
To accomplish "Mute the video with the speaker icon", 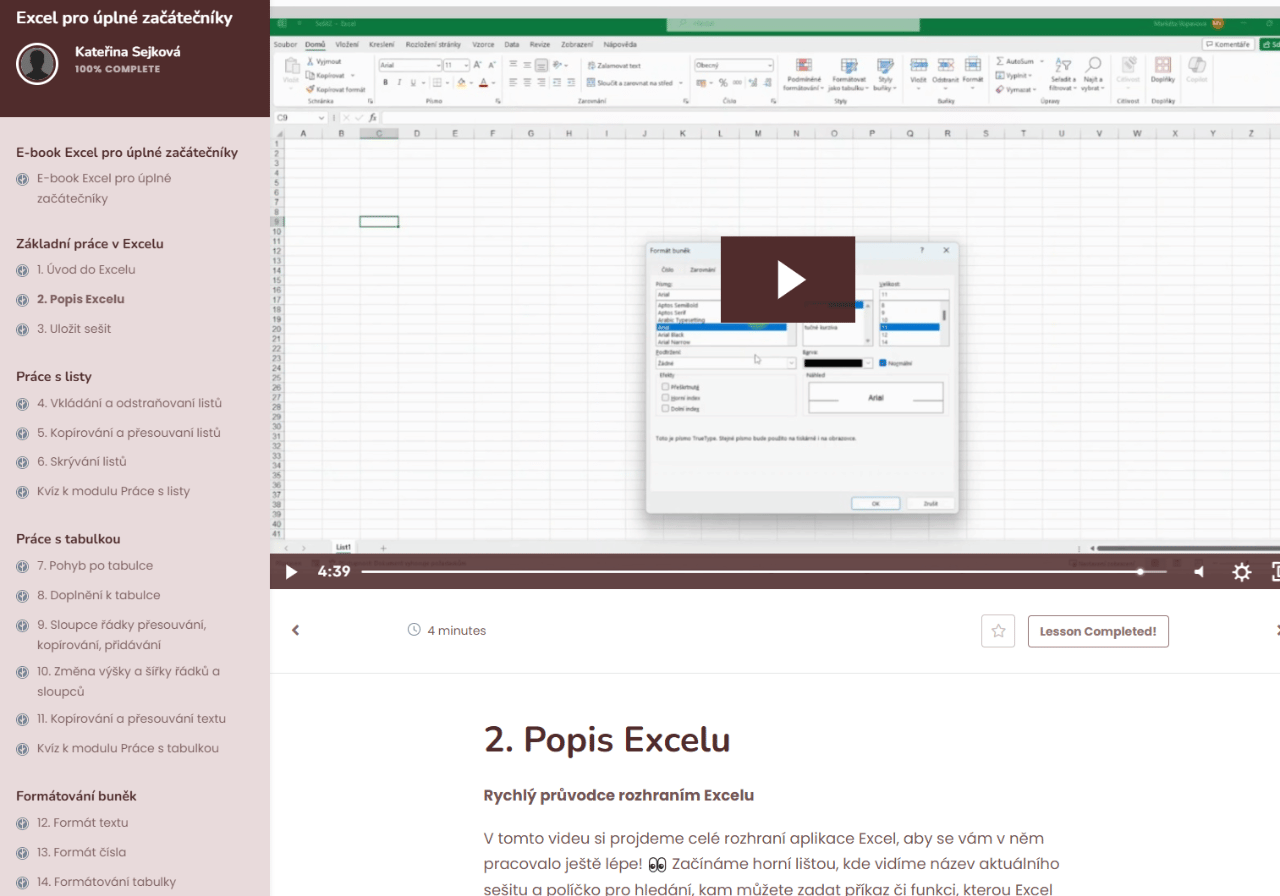I will coord(1199,572).
